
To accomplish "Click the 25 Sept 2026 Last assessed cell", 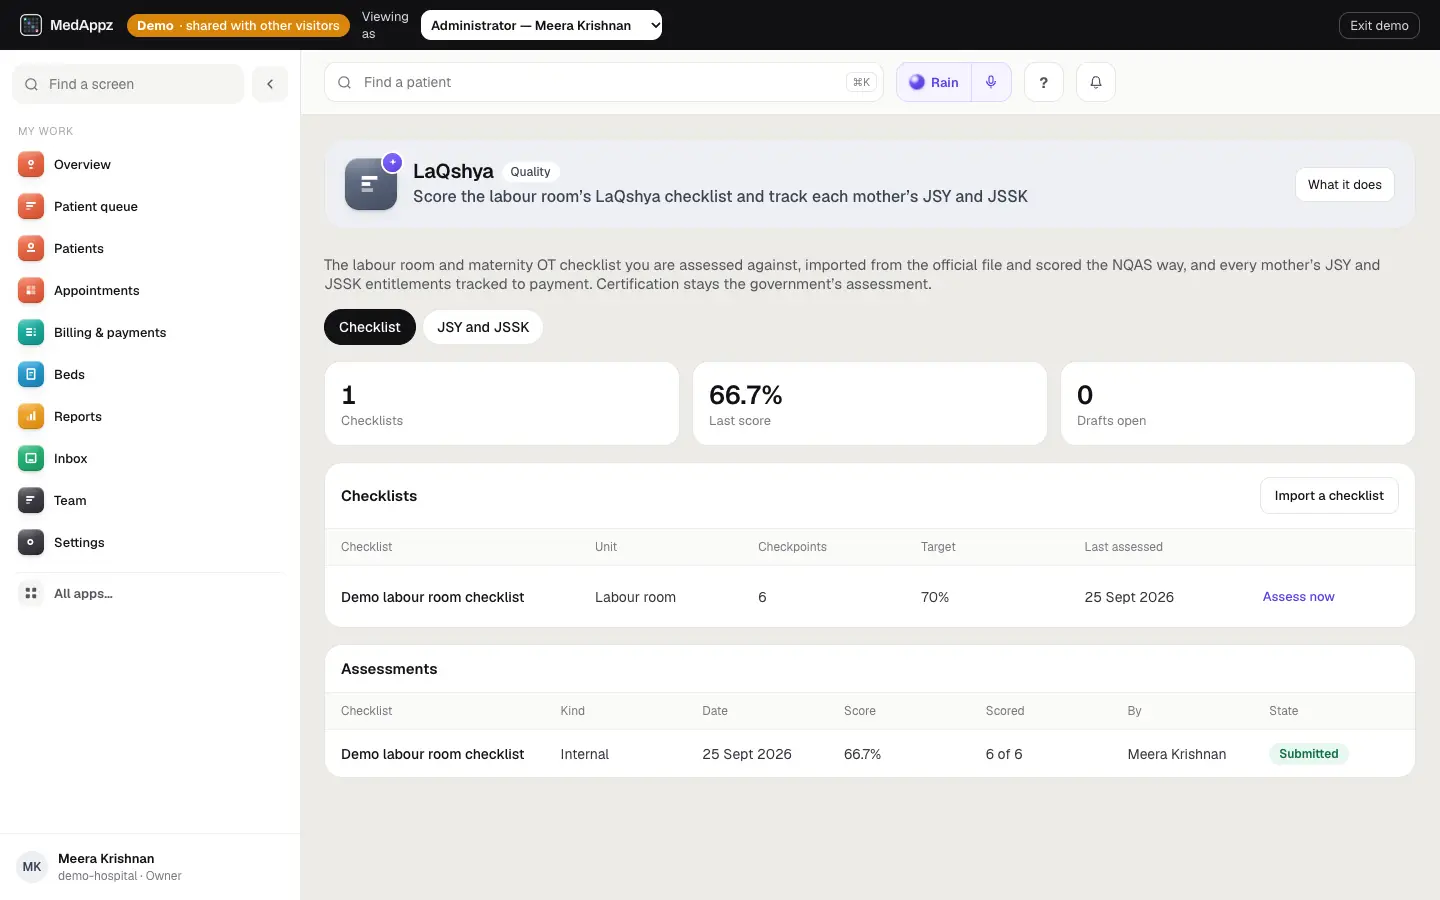I will [x=1129, y=597].
